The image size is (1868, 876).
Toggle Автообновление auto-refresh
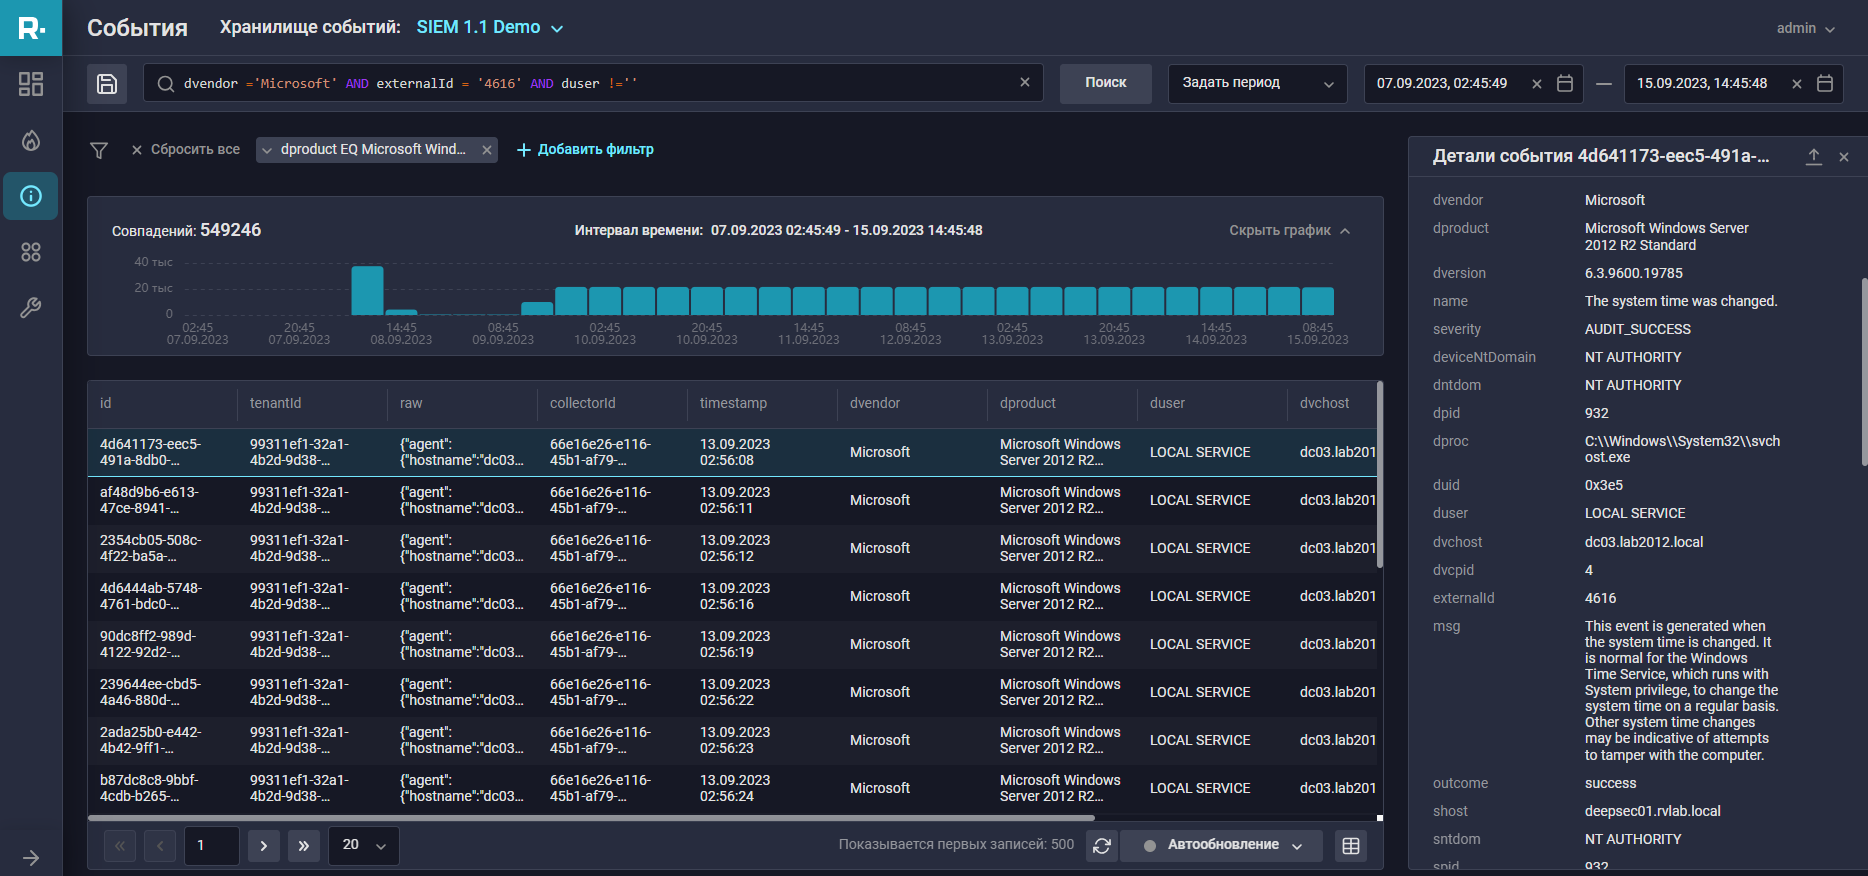pyautogui.click(x=1222, y=845)
